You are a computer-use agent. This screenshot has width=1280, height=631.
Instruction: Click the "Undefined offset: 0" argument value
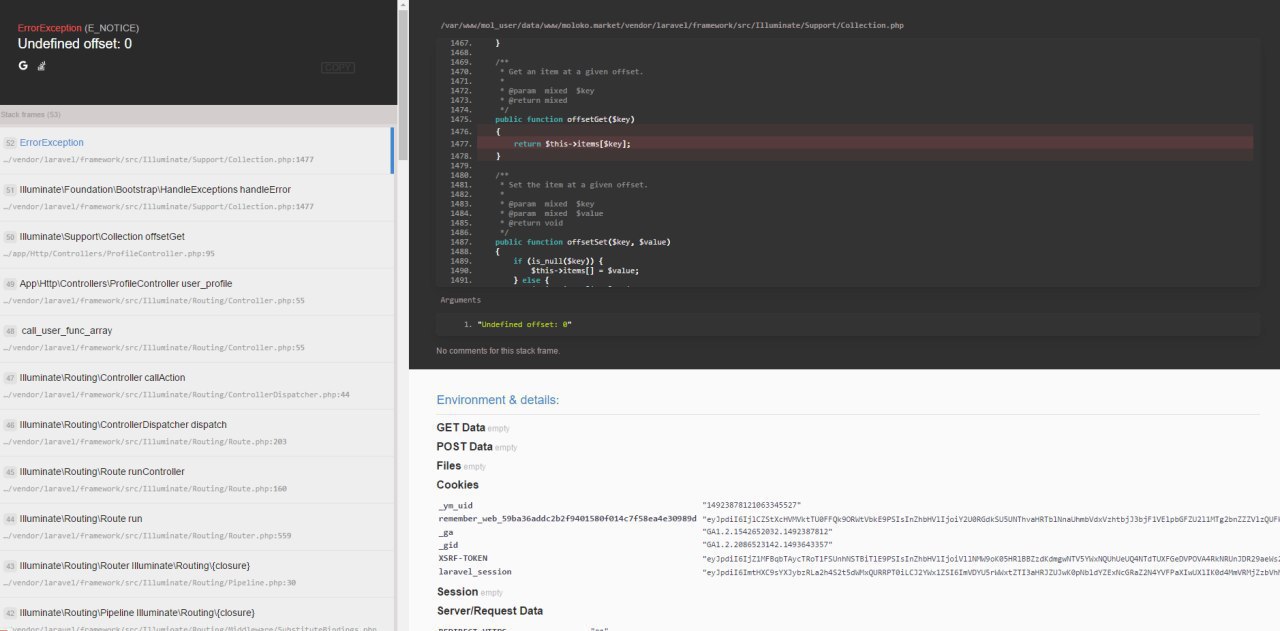tap(524, 325)
